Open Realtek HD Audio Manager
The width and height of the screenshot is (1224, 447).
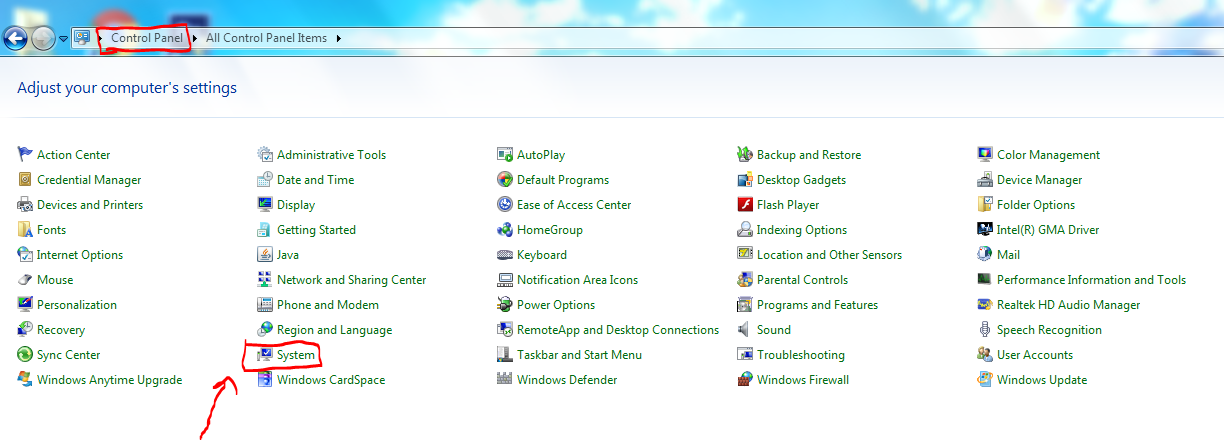click(x=1068, y=305)
